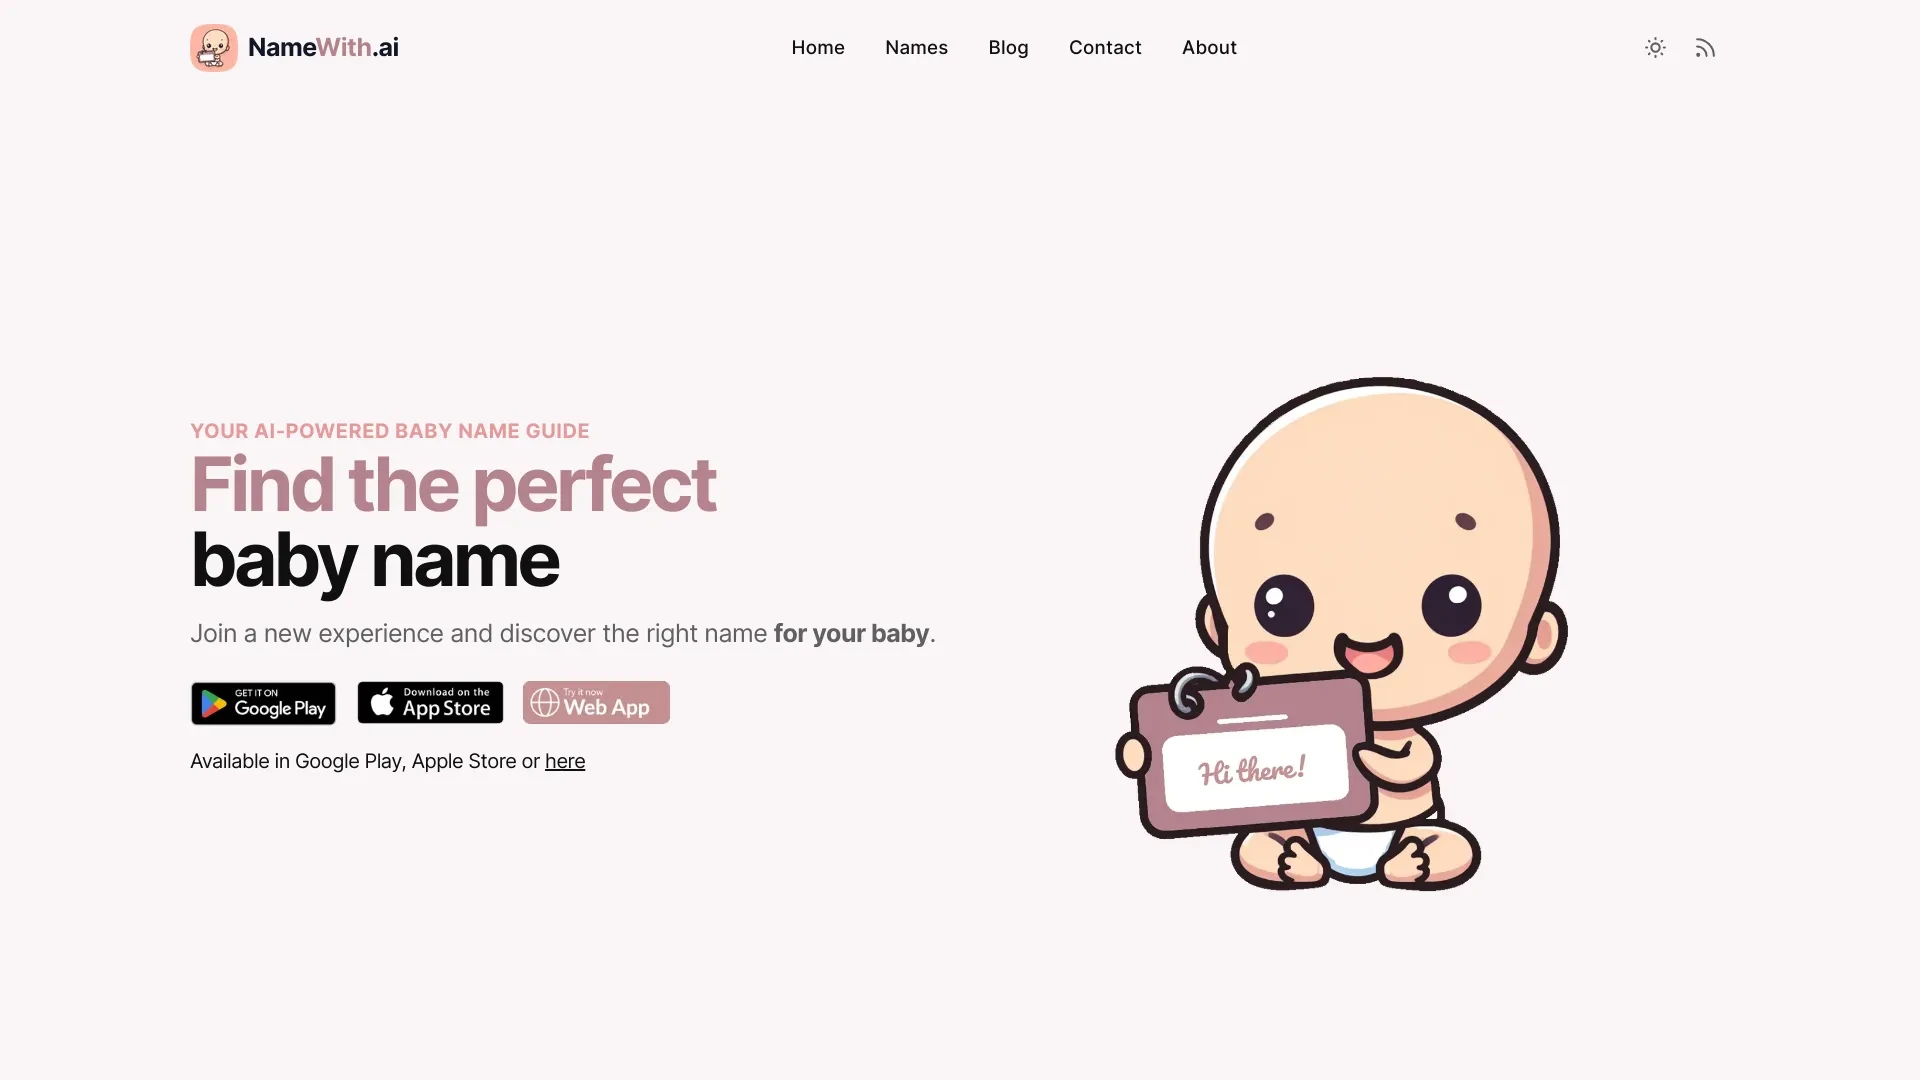
Task: Click the Try Web App button
Action: coord(596,702)
